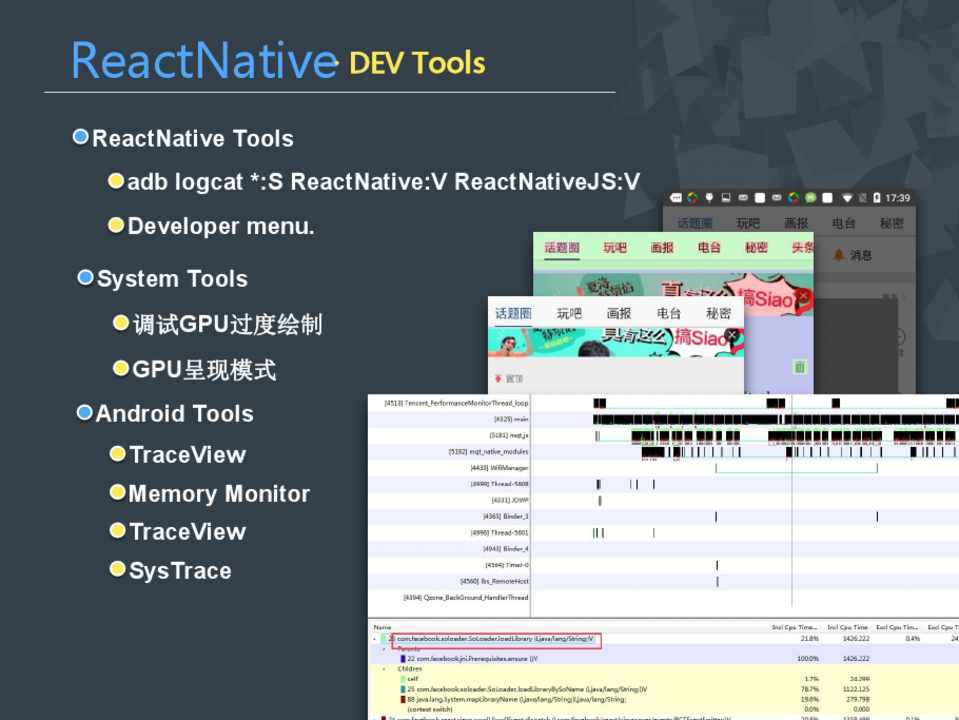The image size is (959, 720).
Task: Sort by Incl Cpu Time column header
Action: coord(847,627)
